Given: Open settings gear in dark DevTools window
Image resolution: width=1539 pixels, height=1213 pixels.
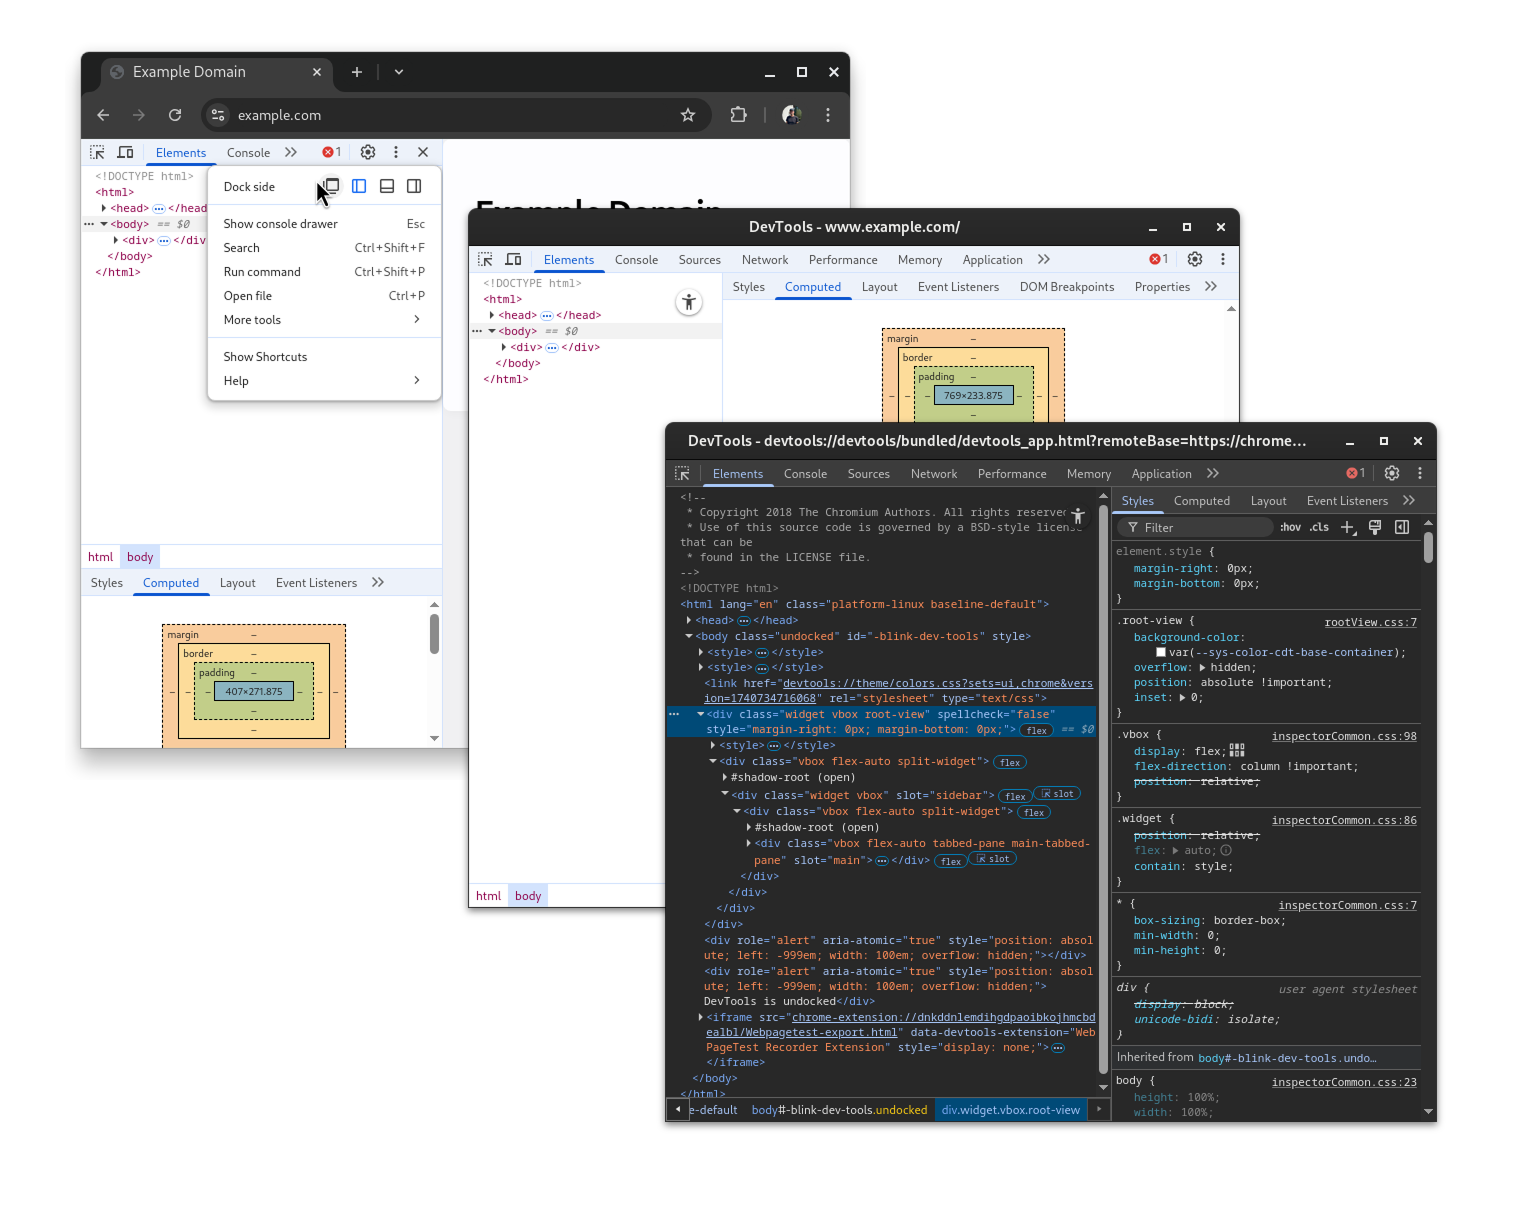Looking at the screenshot, I should point(1391,474).
